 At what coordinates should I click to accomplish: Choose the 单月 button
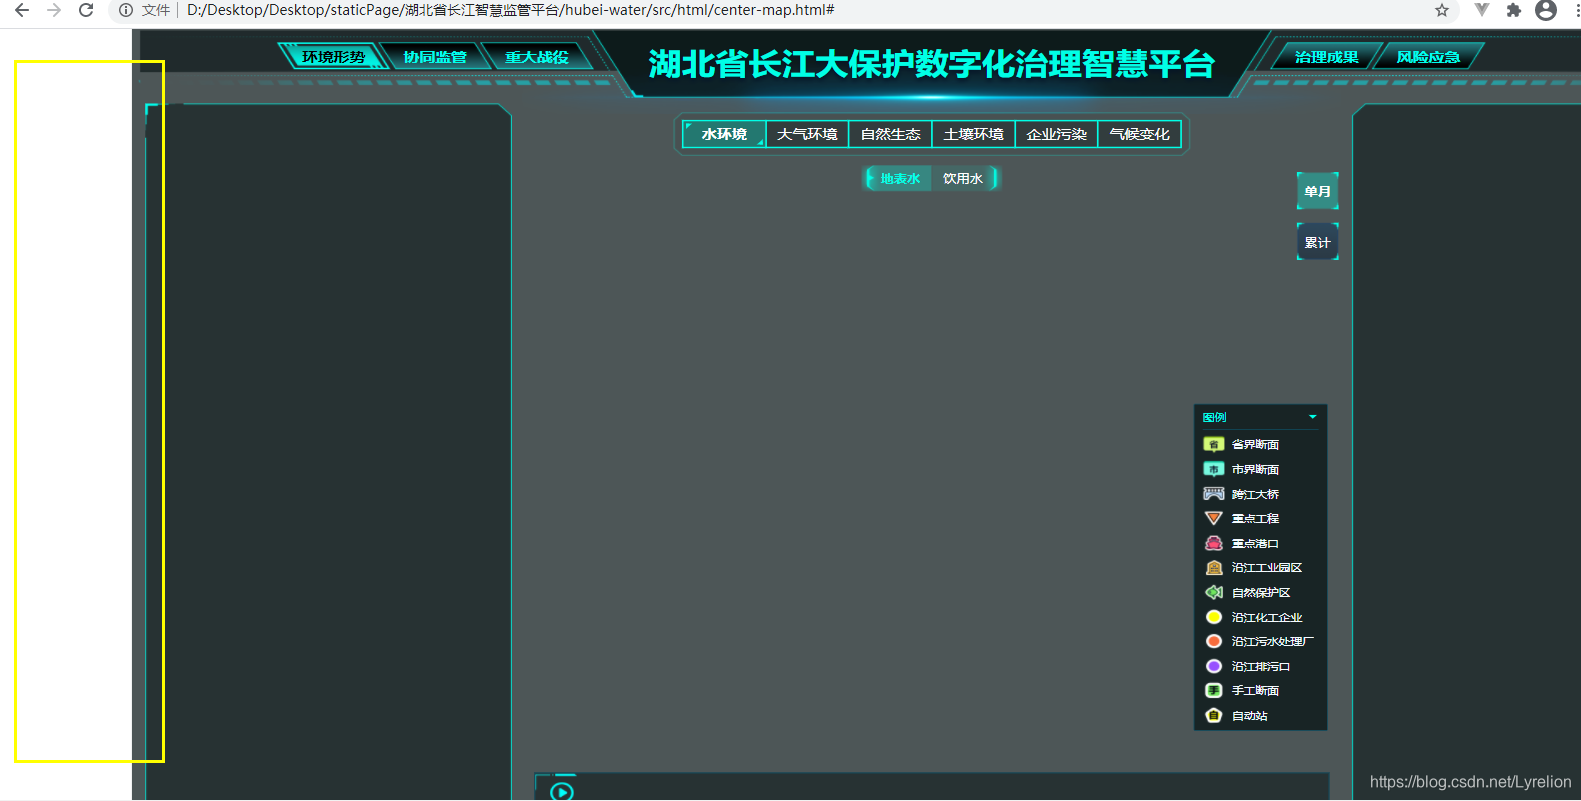tap(1317, 191)
